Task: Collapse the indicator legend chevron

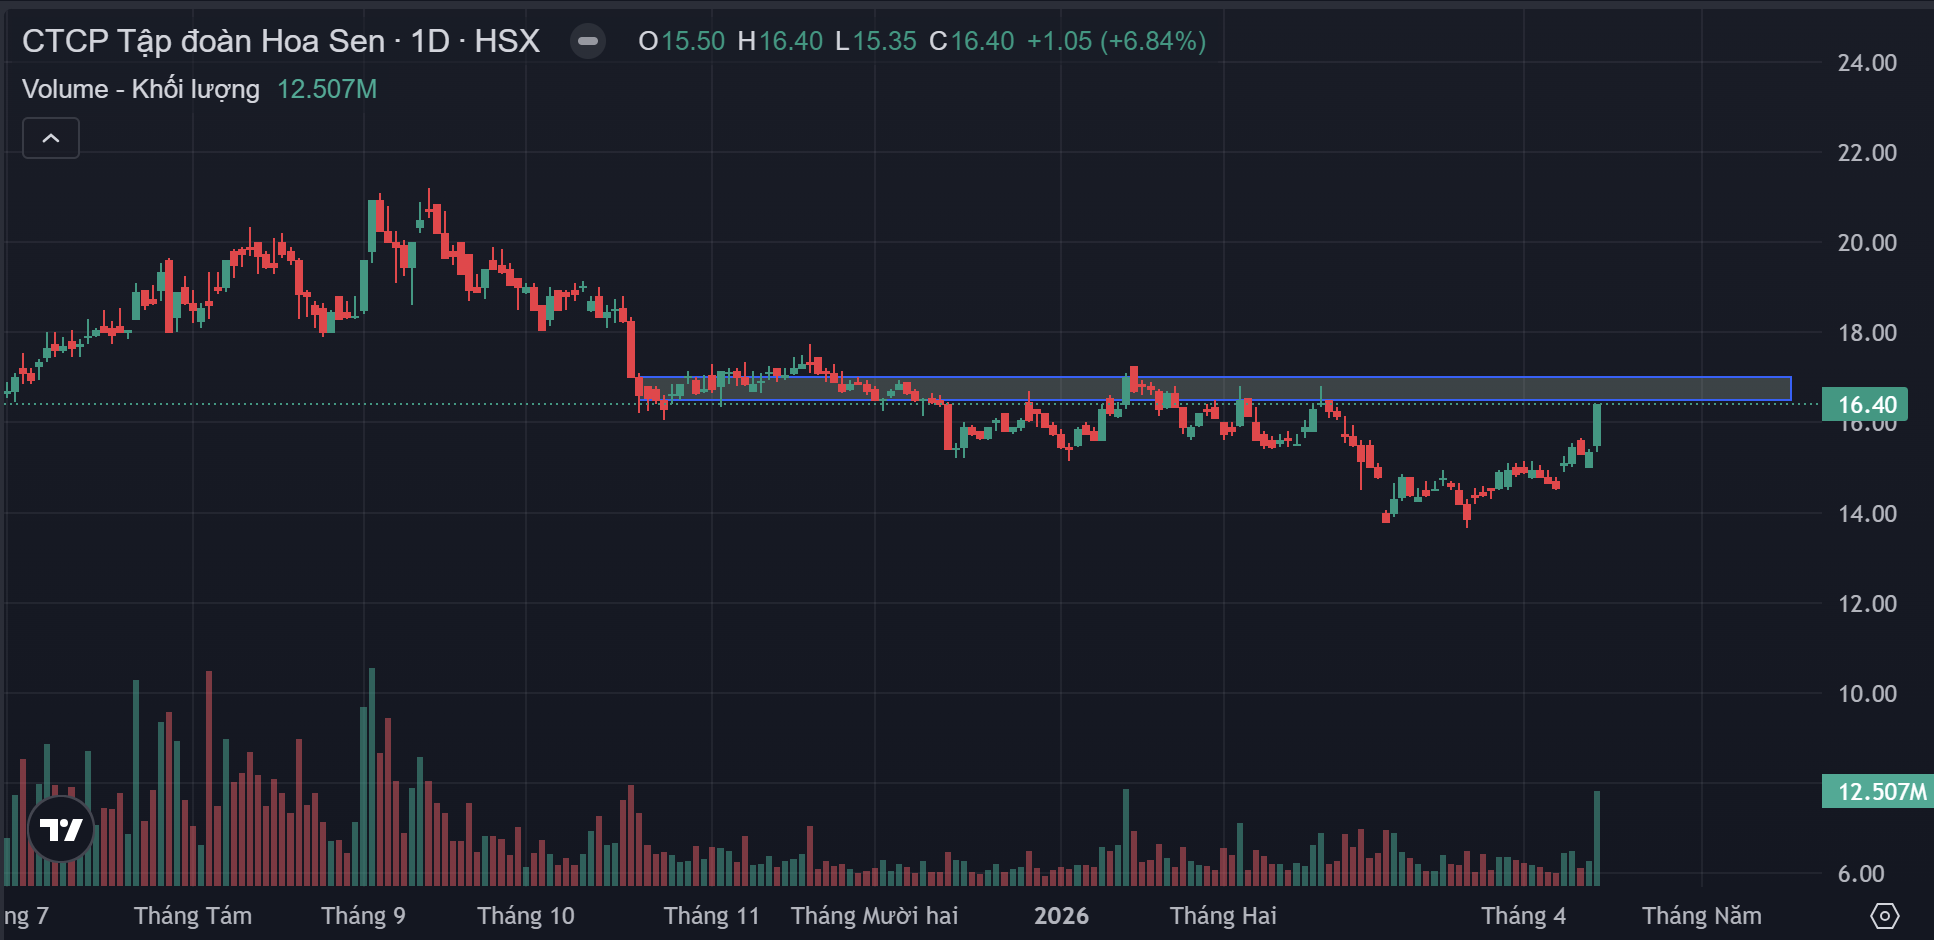Action: pyautogui.click(x=51, y=138)
